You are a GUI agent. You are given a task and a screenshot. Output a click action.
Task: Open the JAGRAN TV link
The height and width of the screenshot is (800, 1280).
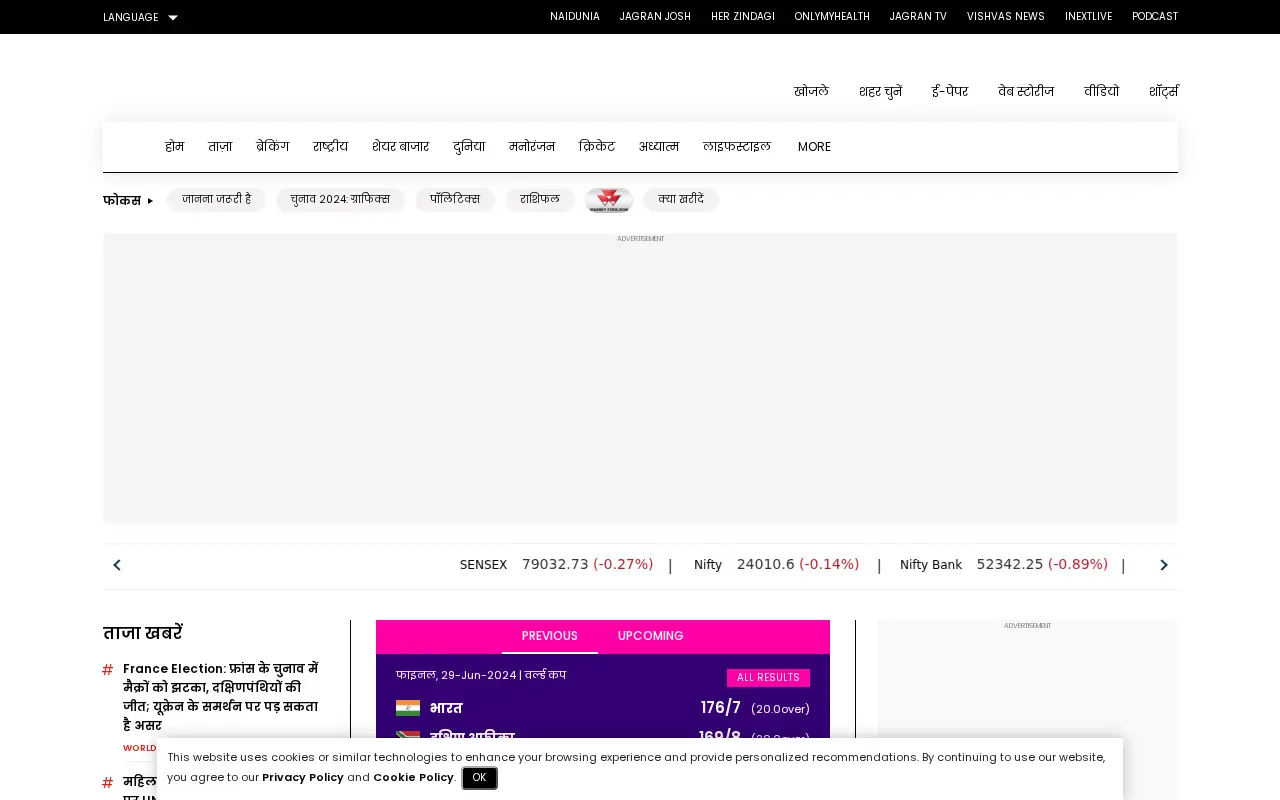click(x=918, y=17)
